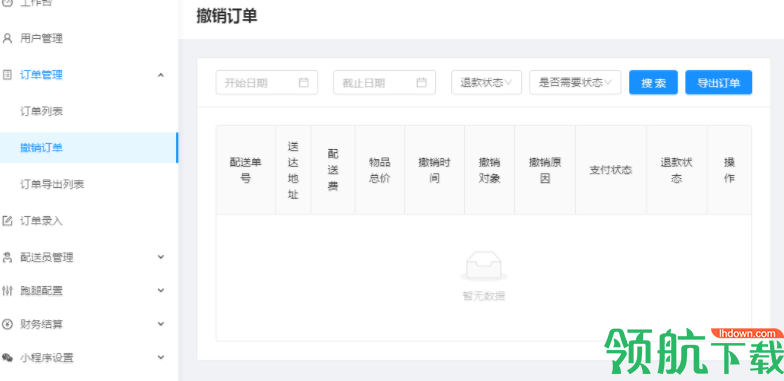Click the 配送费 column header
This screenshot has height=381, width=784.
click(x=333, y=170)
